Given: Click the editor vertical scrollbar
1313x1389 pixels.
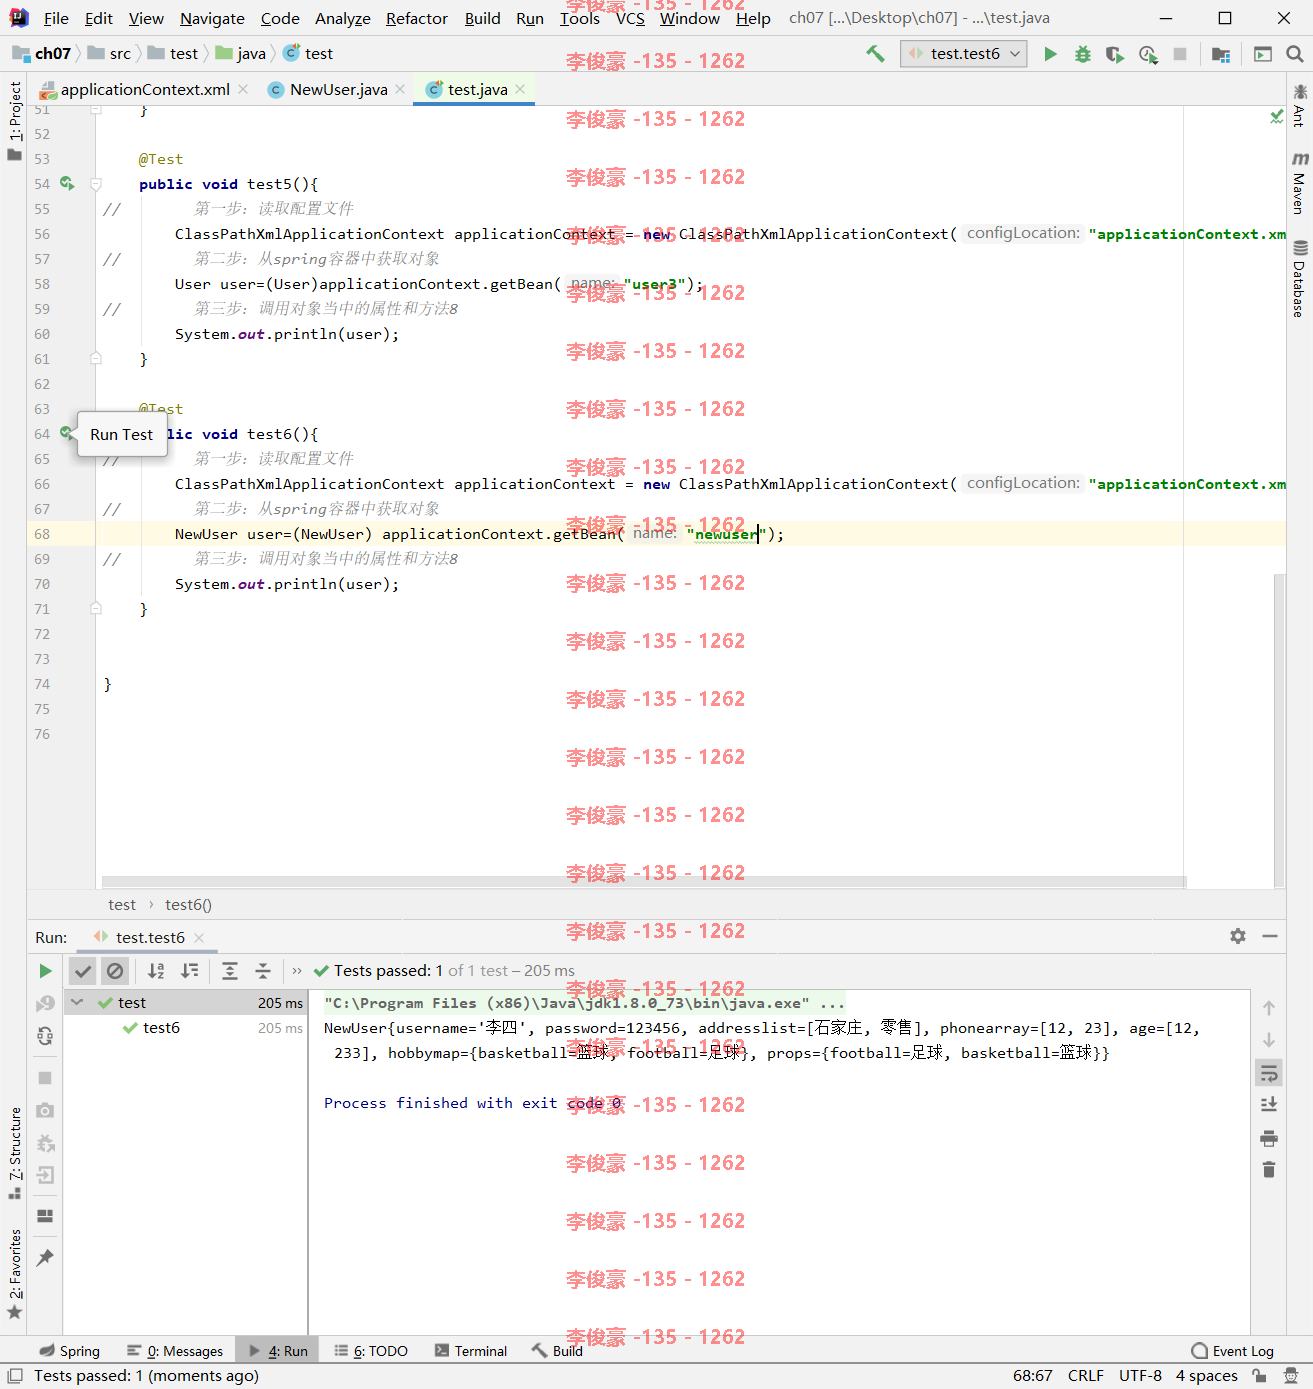Looking at the screenshot, I should coord(1280,730).
